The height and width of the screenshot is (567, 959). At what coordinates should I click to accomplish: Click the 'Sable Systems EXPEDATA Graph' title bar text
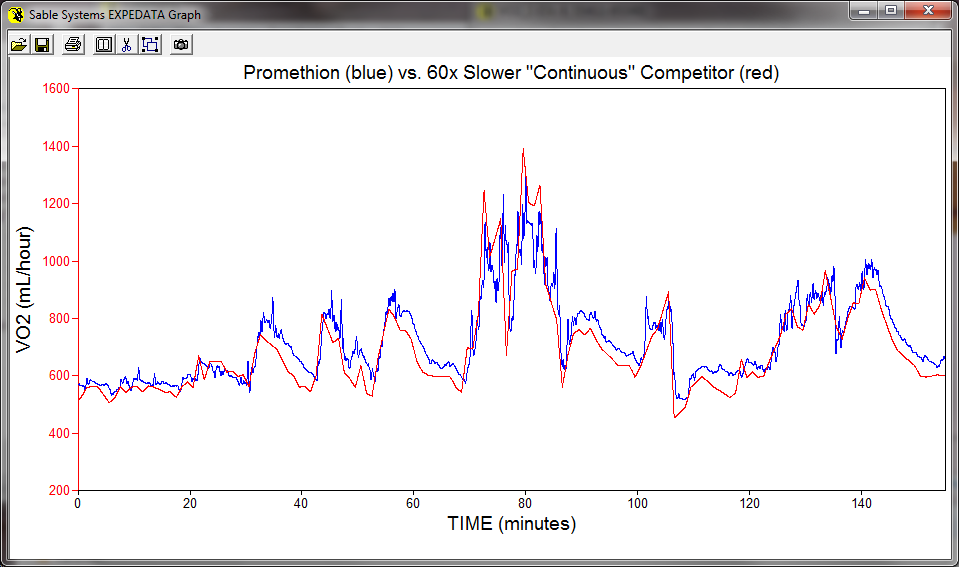tap(115, 15)
